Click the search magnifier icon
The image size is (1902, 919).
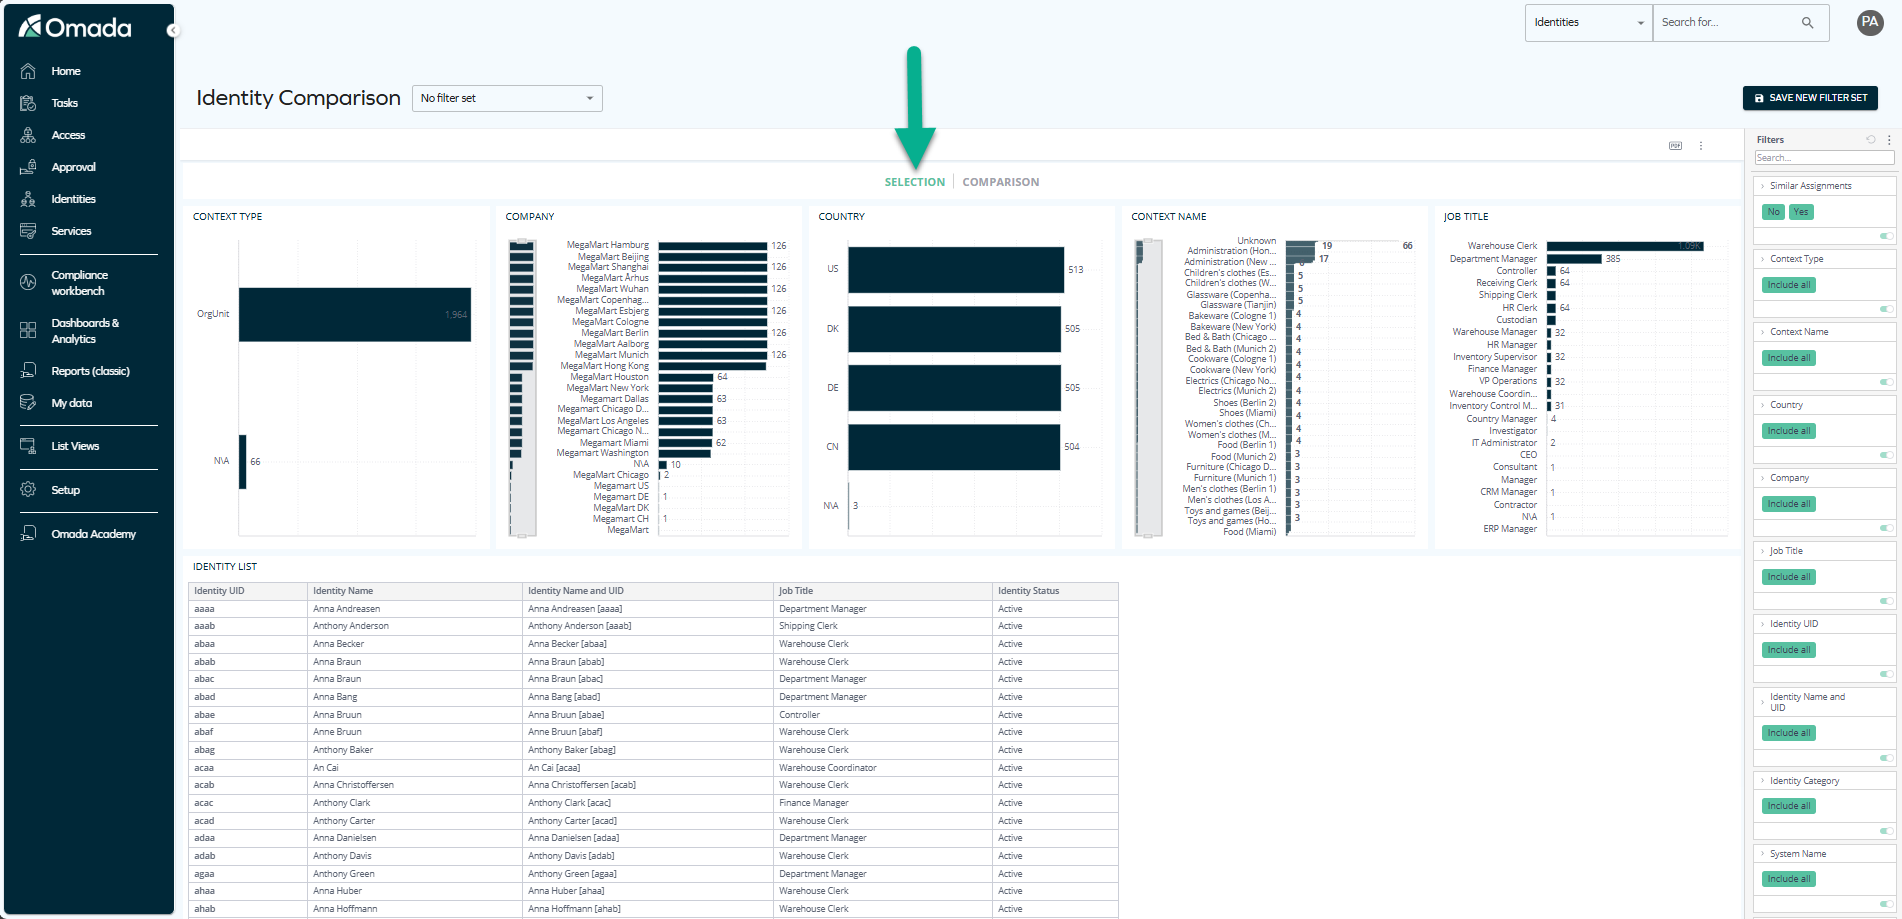(x=1807, y=22)
